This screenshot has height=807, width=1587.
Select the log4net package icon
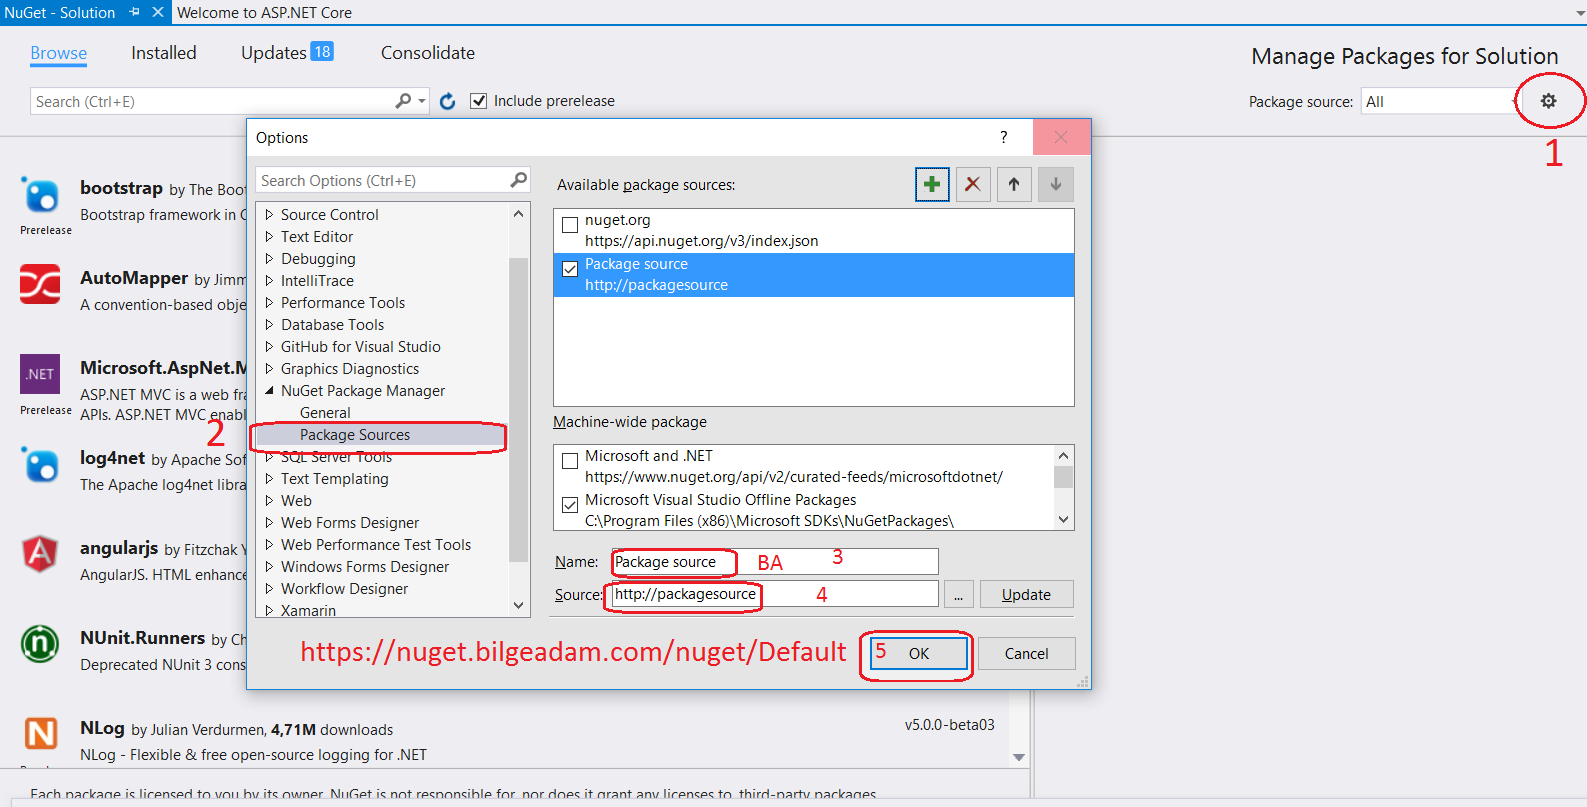coord(41,465)
